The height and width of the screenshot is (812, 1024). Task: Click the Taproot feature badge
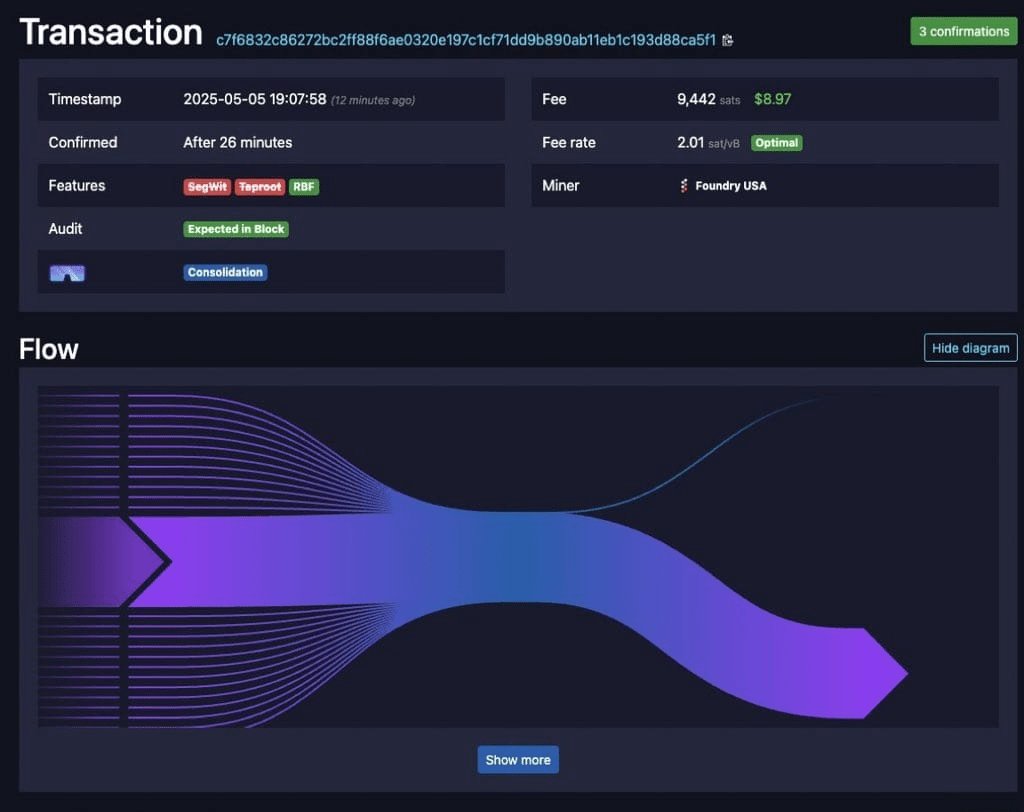click(x=260, y=187)
